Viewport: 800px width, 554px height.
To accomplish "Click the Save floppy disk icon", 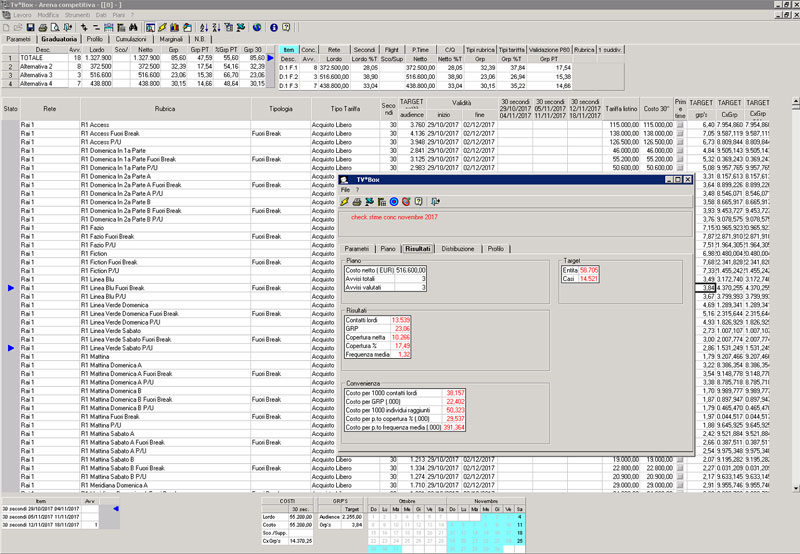I will pos(29,27).
